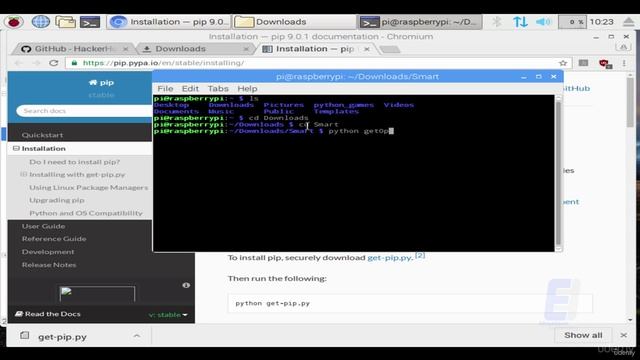The image size is (640, 360).
Task: Click the eject icon in the panel
Action: pos(628,22)
